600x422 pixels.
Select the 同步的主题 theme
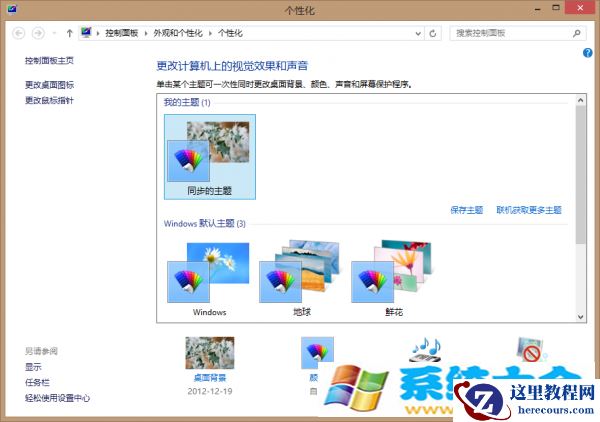pyautogui.click(x=210, y=157)
